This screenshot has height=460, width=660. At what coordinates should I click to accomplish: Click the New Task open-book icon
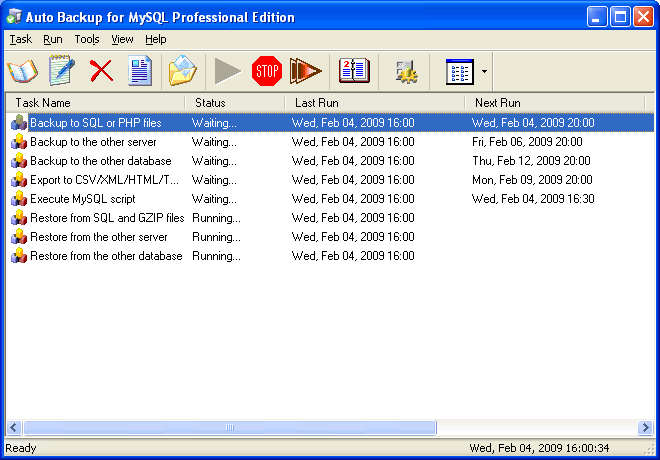(23, 71)
